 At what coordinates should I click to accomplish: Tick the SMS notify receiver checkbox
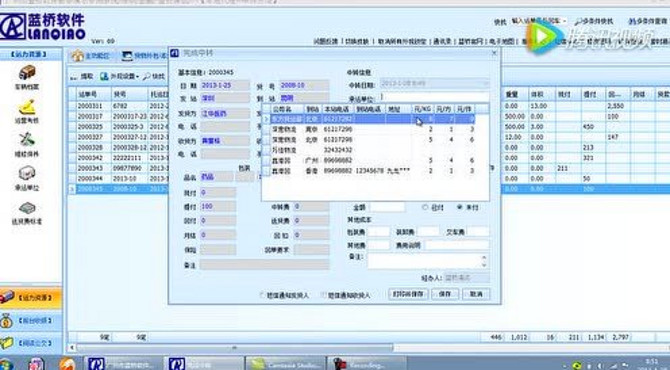click(323, 295)
